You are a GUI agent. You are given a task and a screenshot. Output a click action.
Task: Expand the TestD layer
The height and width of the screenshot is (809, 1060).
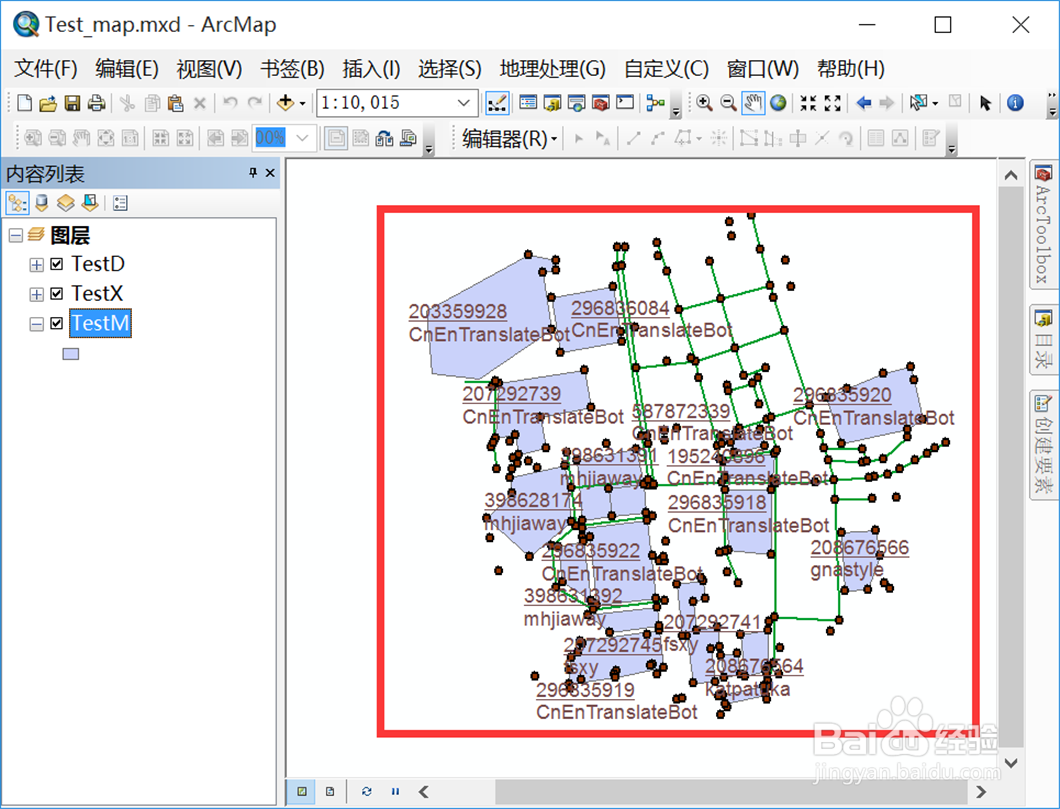coord(37,265)
